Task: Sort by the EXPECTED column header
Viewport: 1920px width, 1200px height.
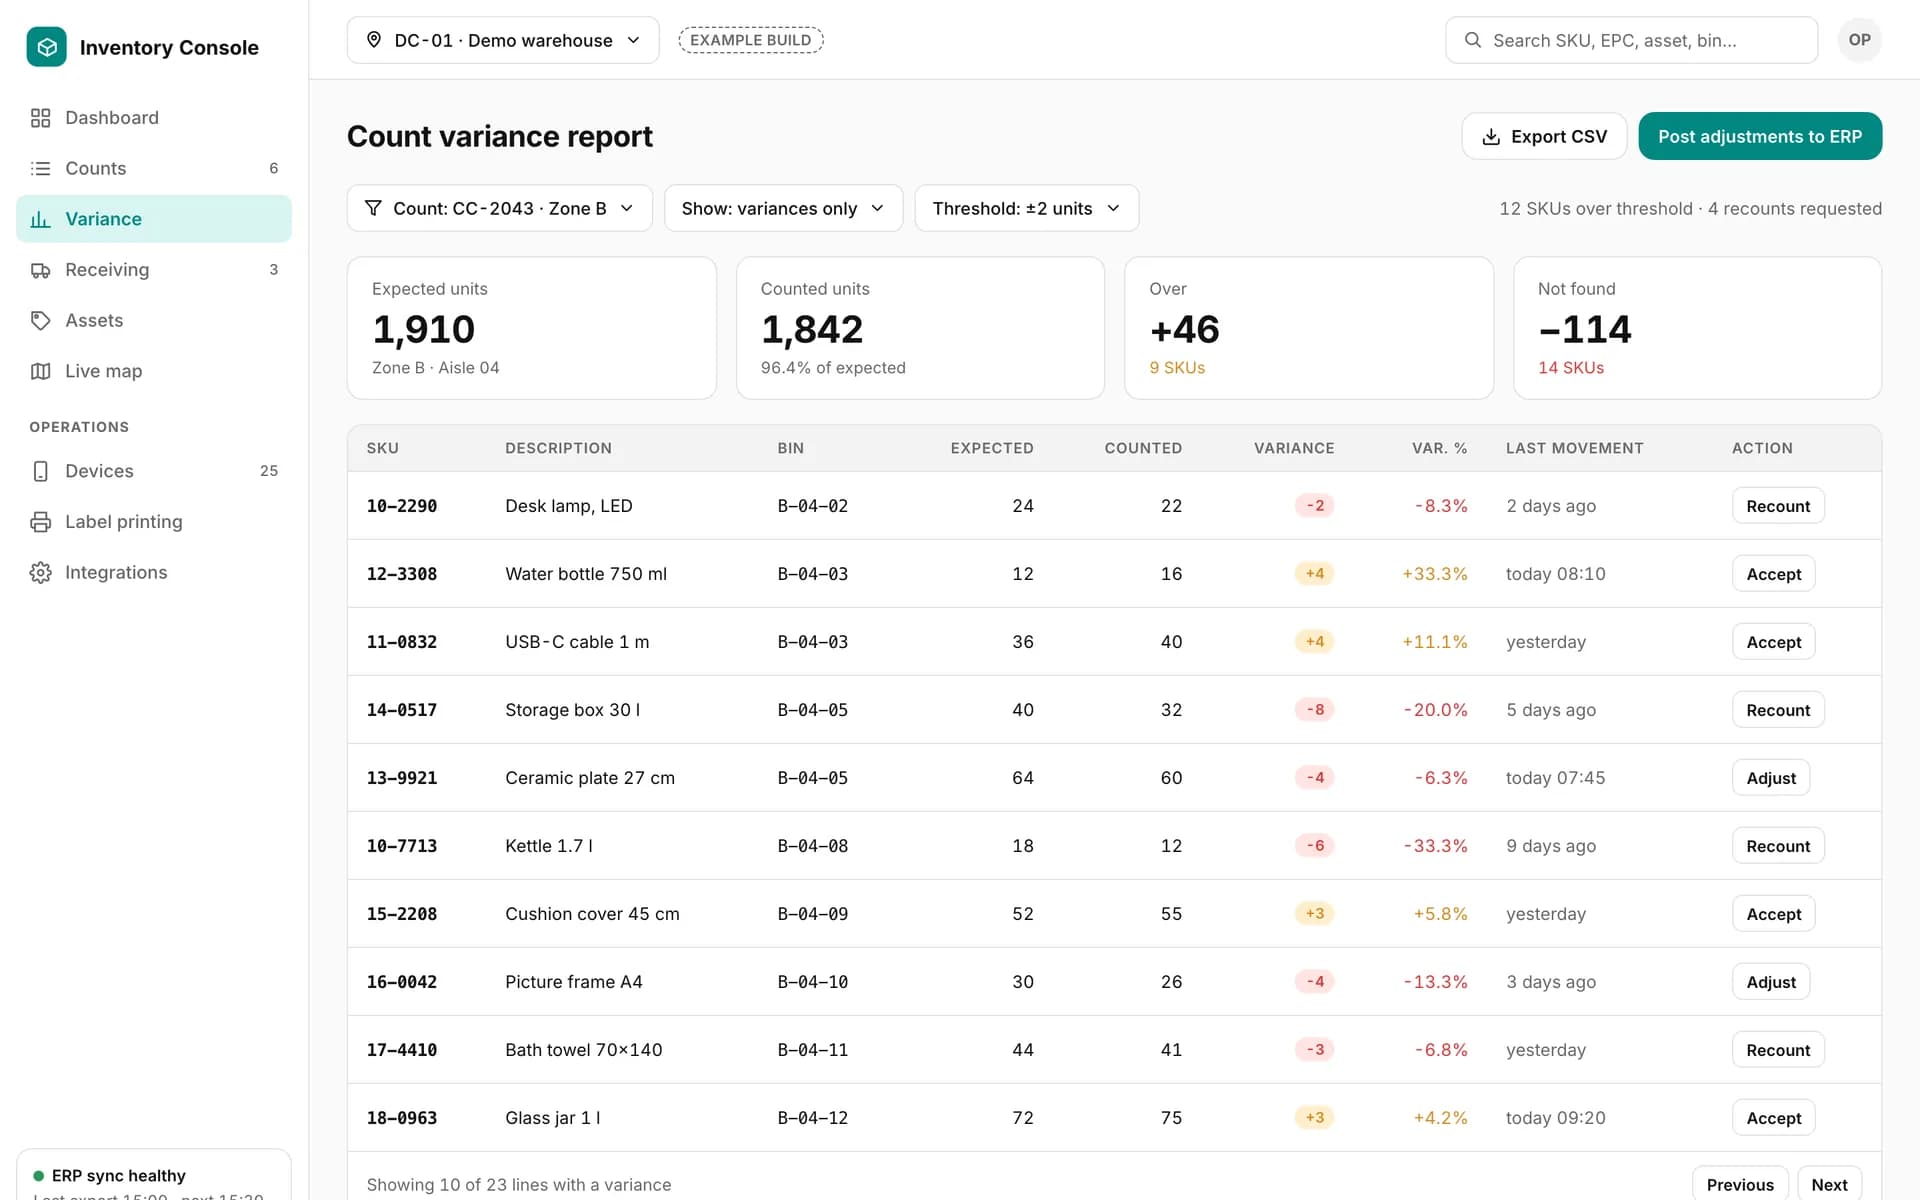Action: pyautogui.click(x=991, y=448)
